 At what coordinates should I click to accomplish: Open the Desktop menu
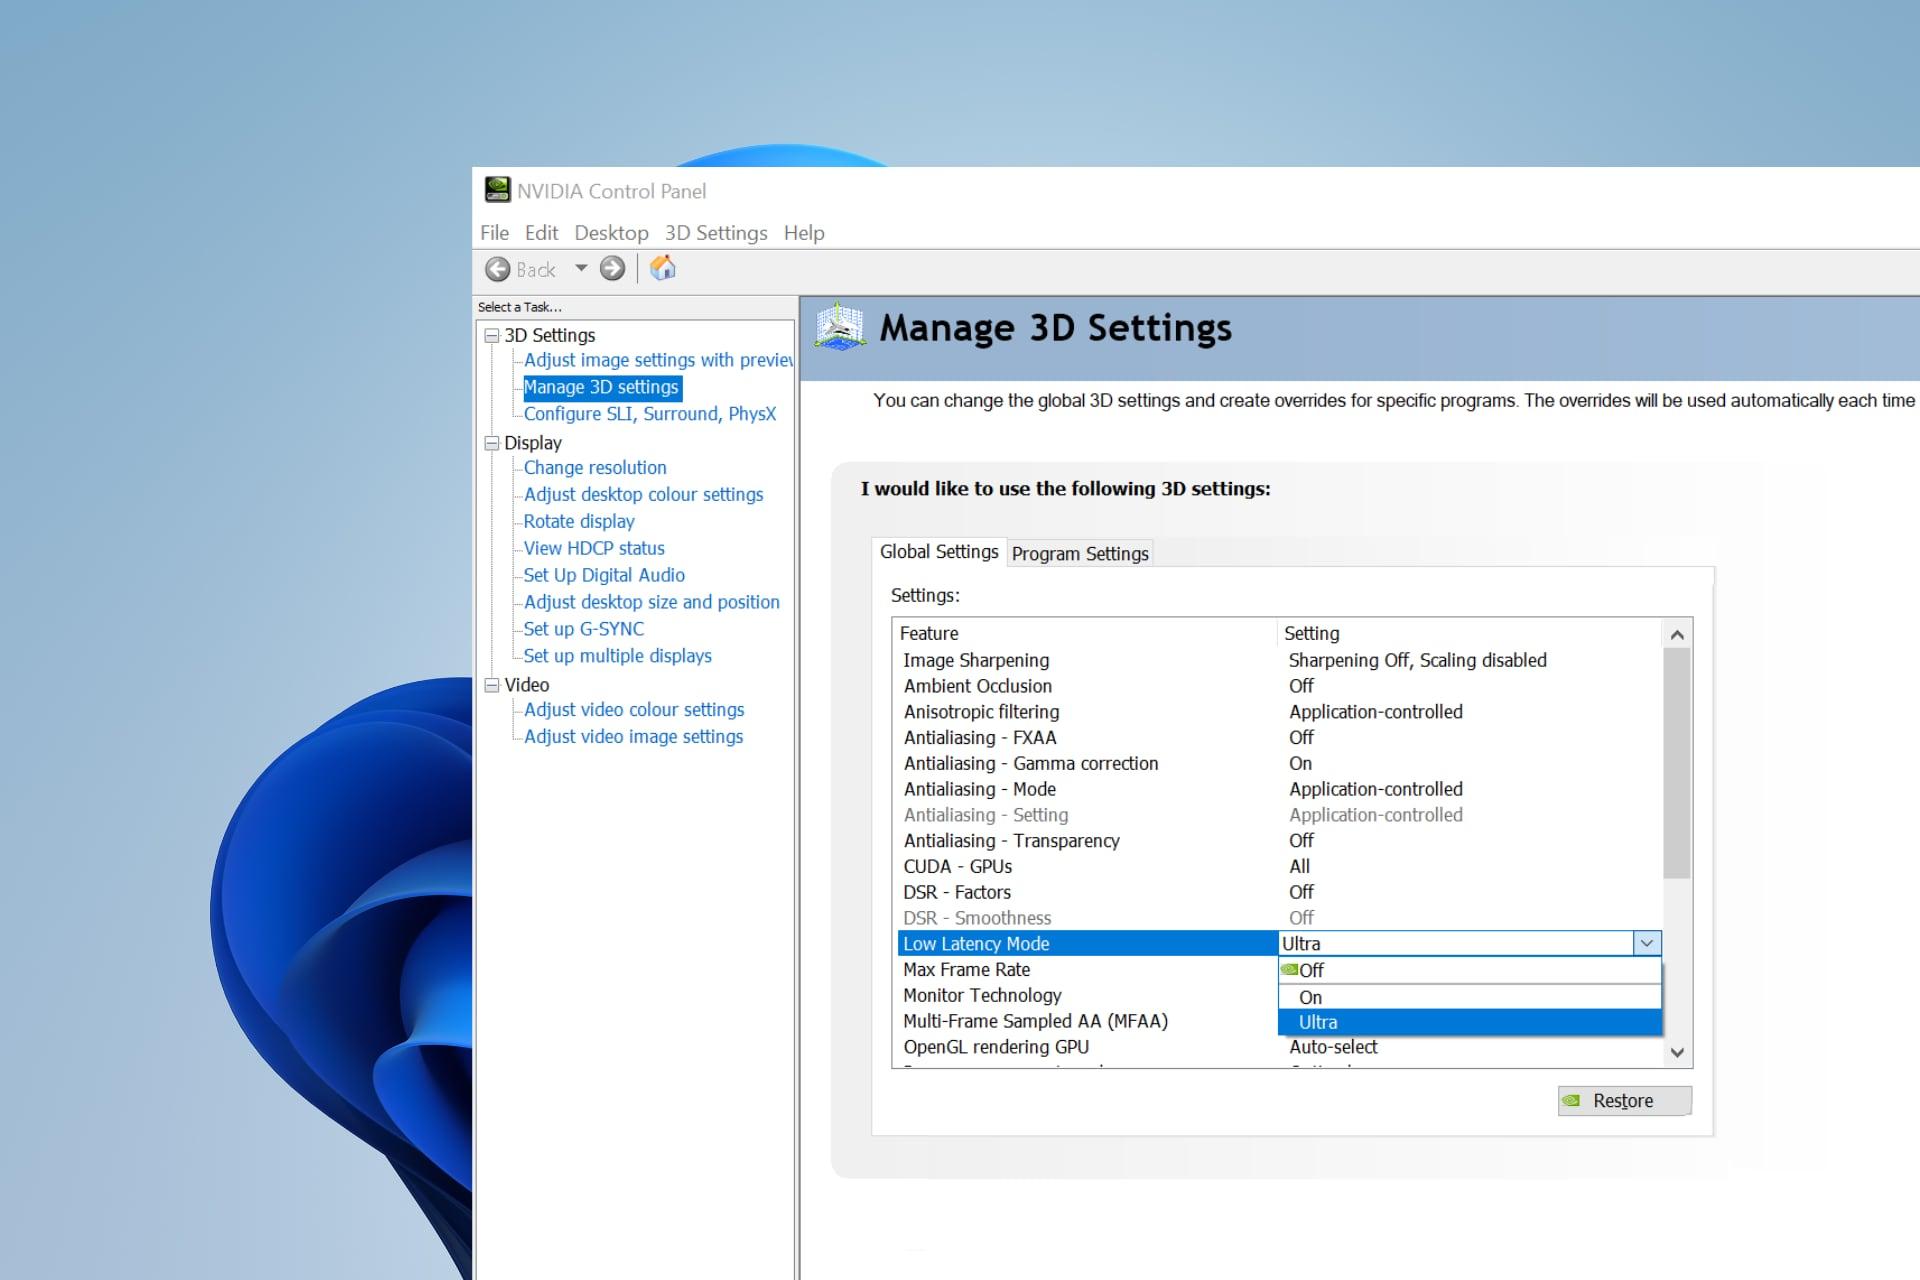611,232
